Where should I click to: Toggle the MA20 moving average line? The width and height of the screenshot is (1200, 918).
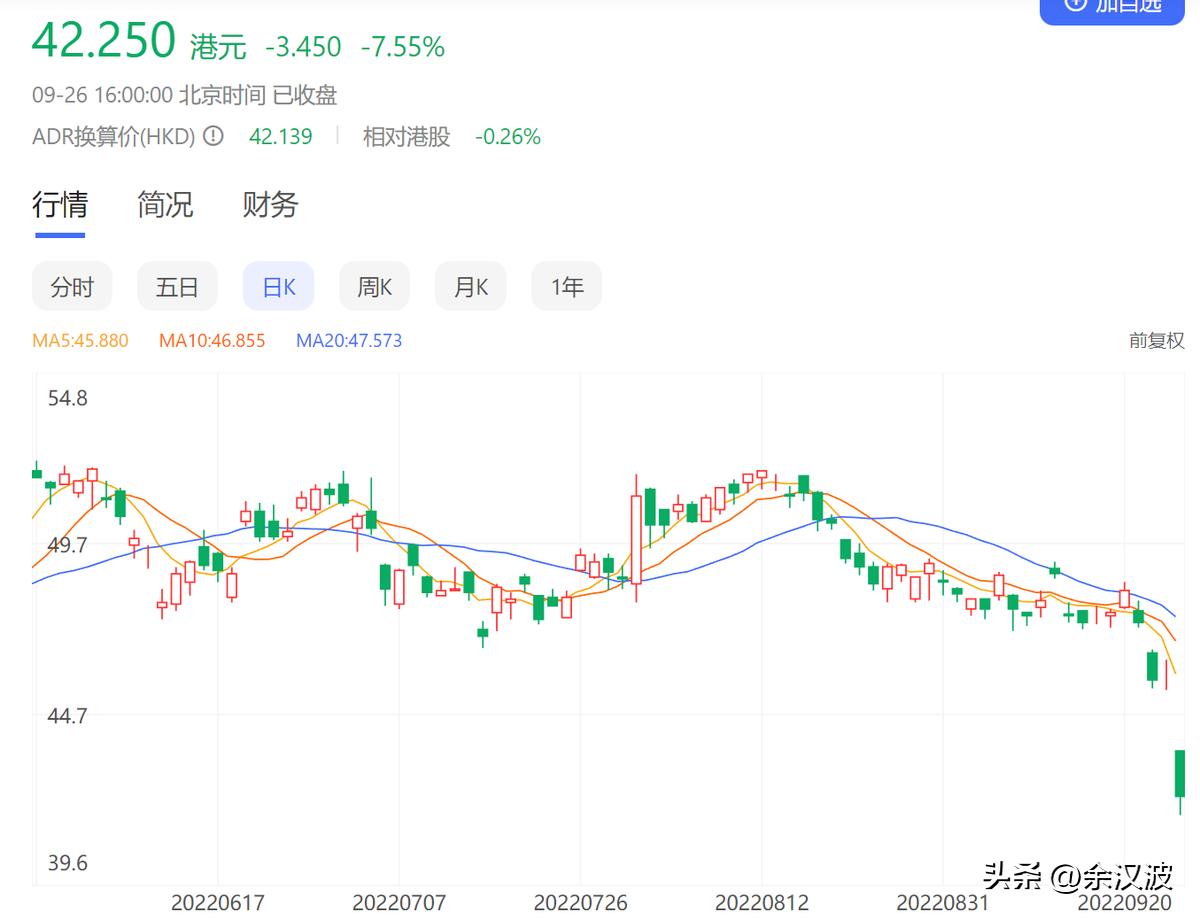[x=350, y=340]
